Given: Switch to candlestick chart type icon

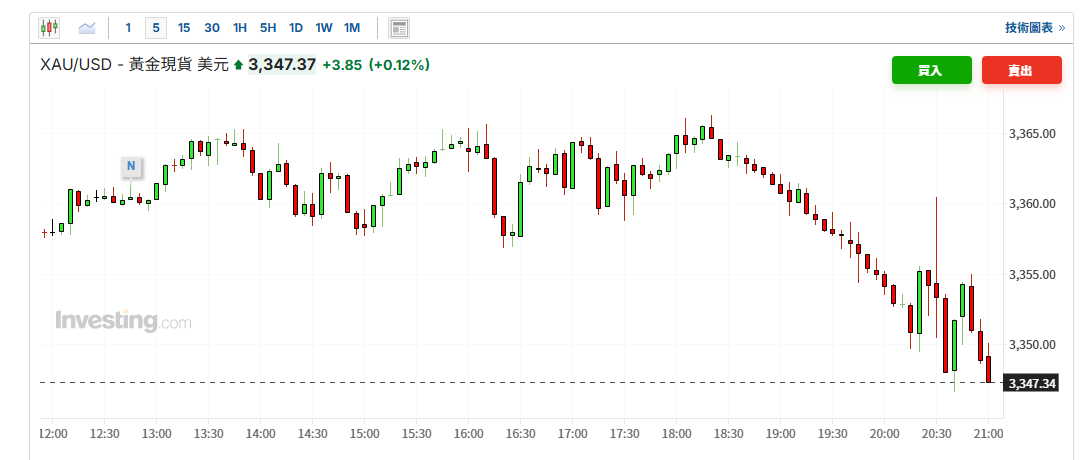Looking at the screenshot, I should coord(49,28).
